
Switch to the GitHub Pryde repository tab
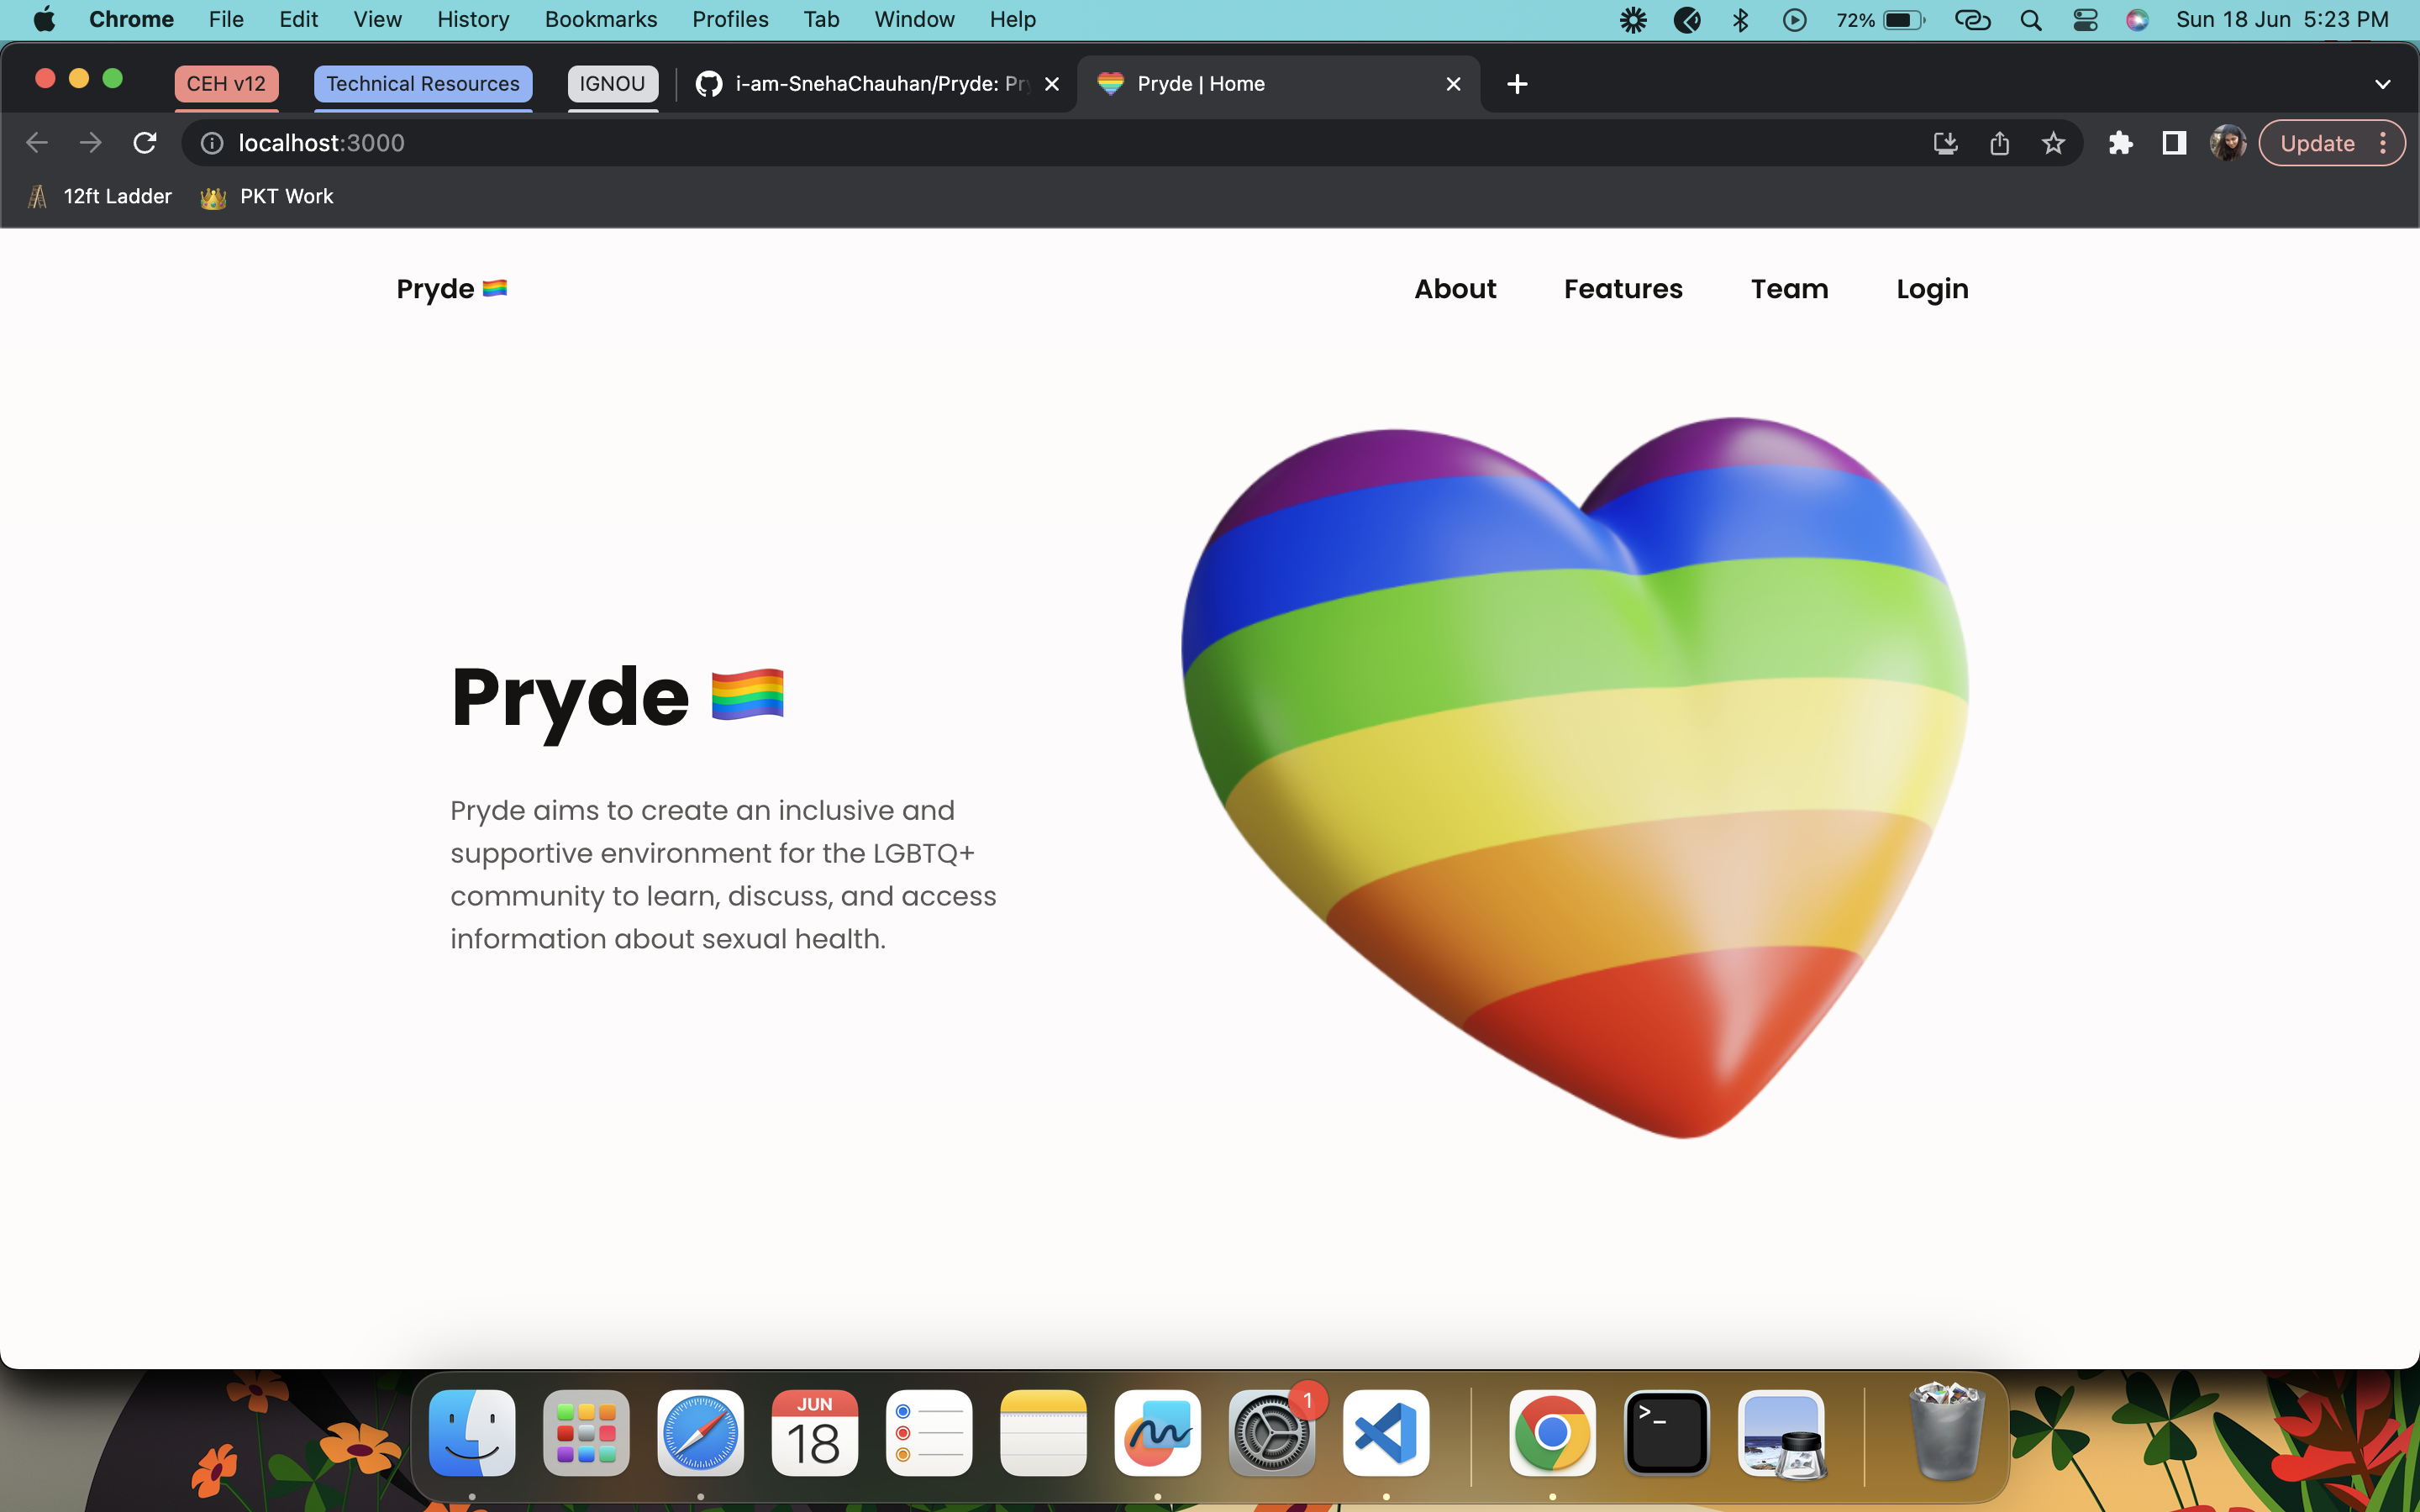coord(870,84)
